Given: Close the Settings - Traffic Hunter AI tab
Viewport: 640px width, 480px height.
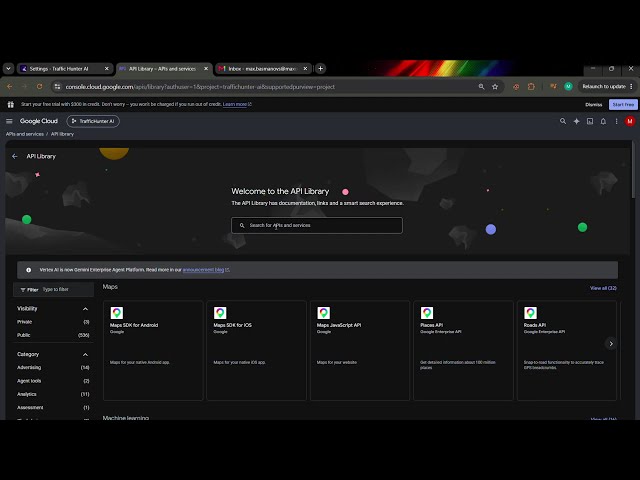Looking at the screenshot, I should (107, 69).
